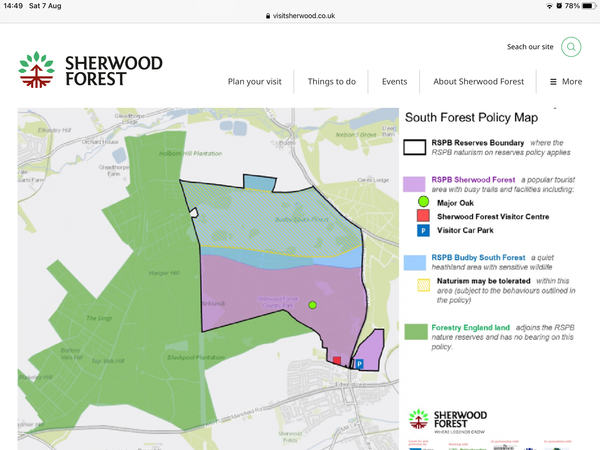Screen dimensions: 600x450
Task: Click green Forestry England land swatch
Action: (416, 332)
